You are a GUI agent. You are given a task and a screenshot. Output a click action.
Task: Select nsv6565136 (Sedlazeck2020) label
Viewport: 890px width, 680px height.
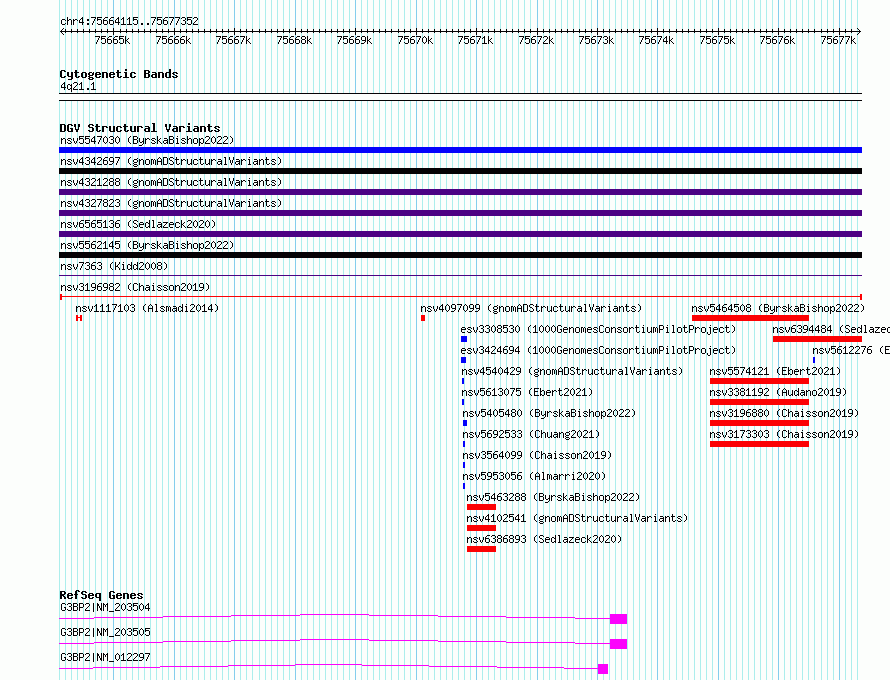(x=138, y=224)
